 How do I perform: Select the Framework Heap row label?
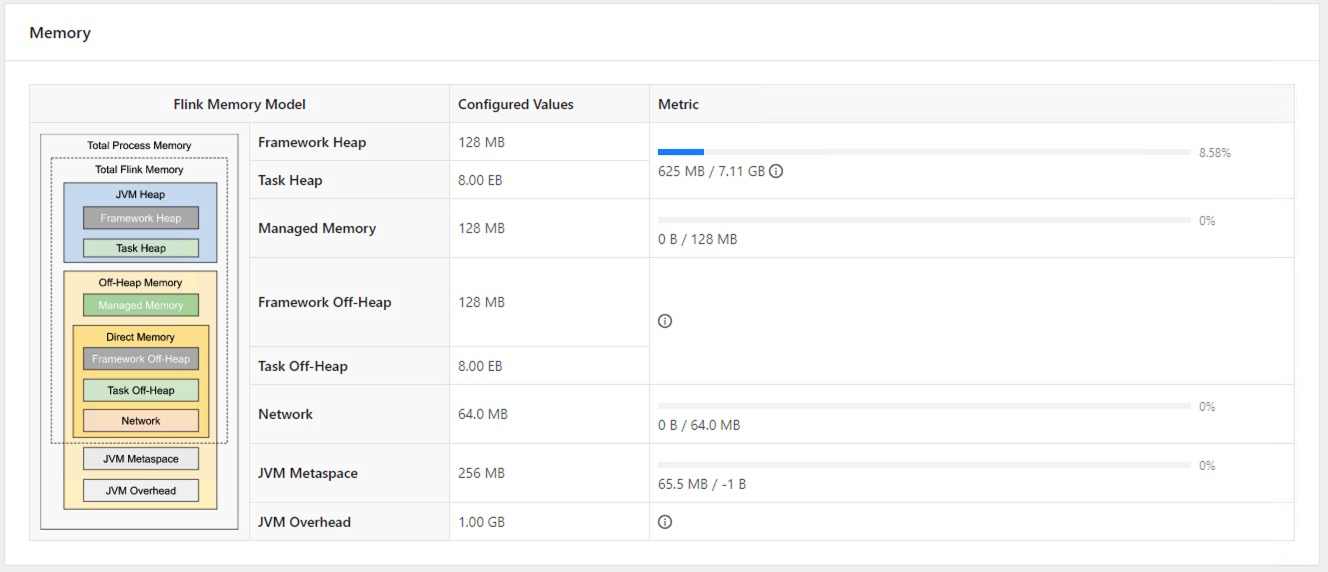312,142
